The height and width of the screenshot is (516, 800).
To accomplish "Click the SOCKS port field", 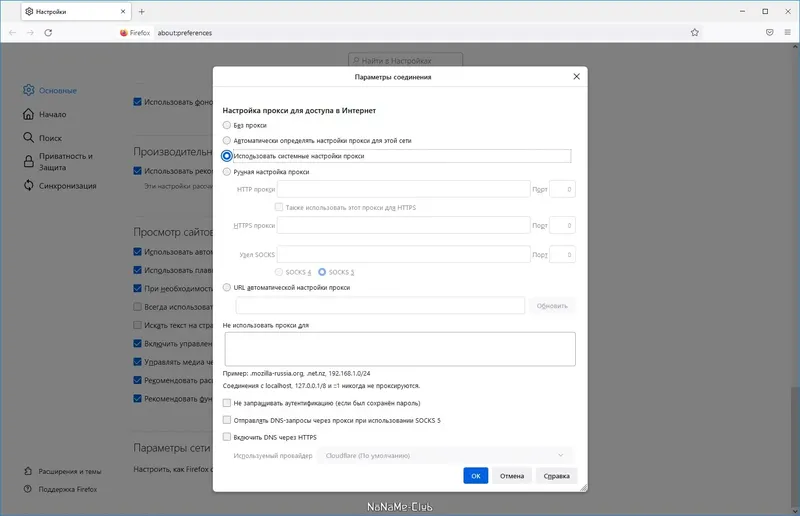I will (562, 254).
